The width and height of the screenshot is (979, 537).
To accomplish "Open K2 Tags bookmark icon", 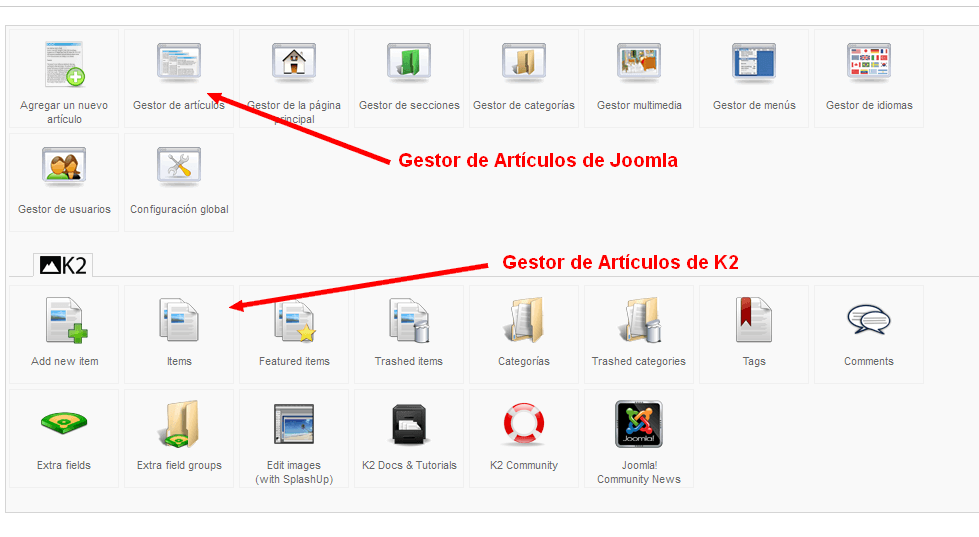I will point(754,320).
